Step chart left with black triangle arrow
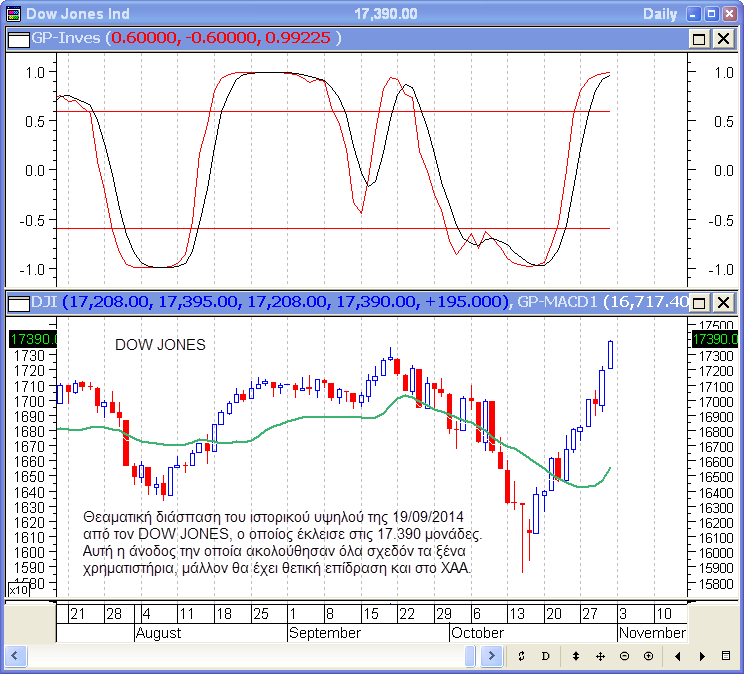Viewport: 744px width, 674px height. (678, 656)
